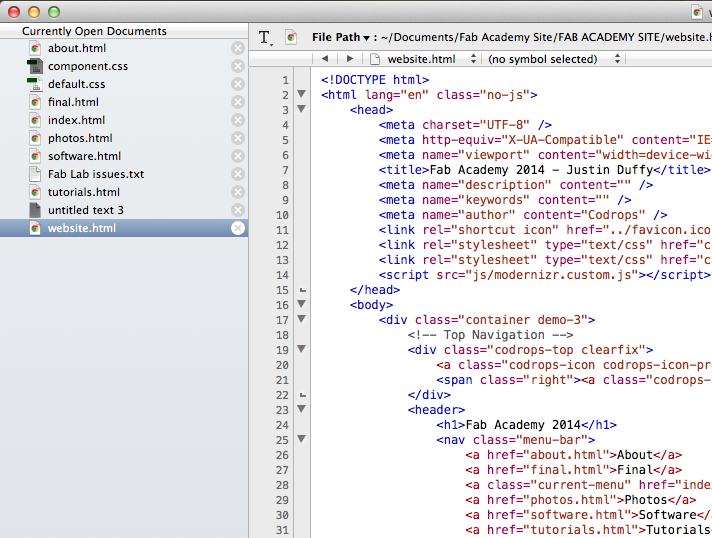Viewport: 712px width, 538px height.
Task: Click the untitled text 3 file icon
Action: [35, 210]
